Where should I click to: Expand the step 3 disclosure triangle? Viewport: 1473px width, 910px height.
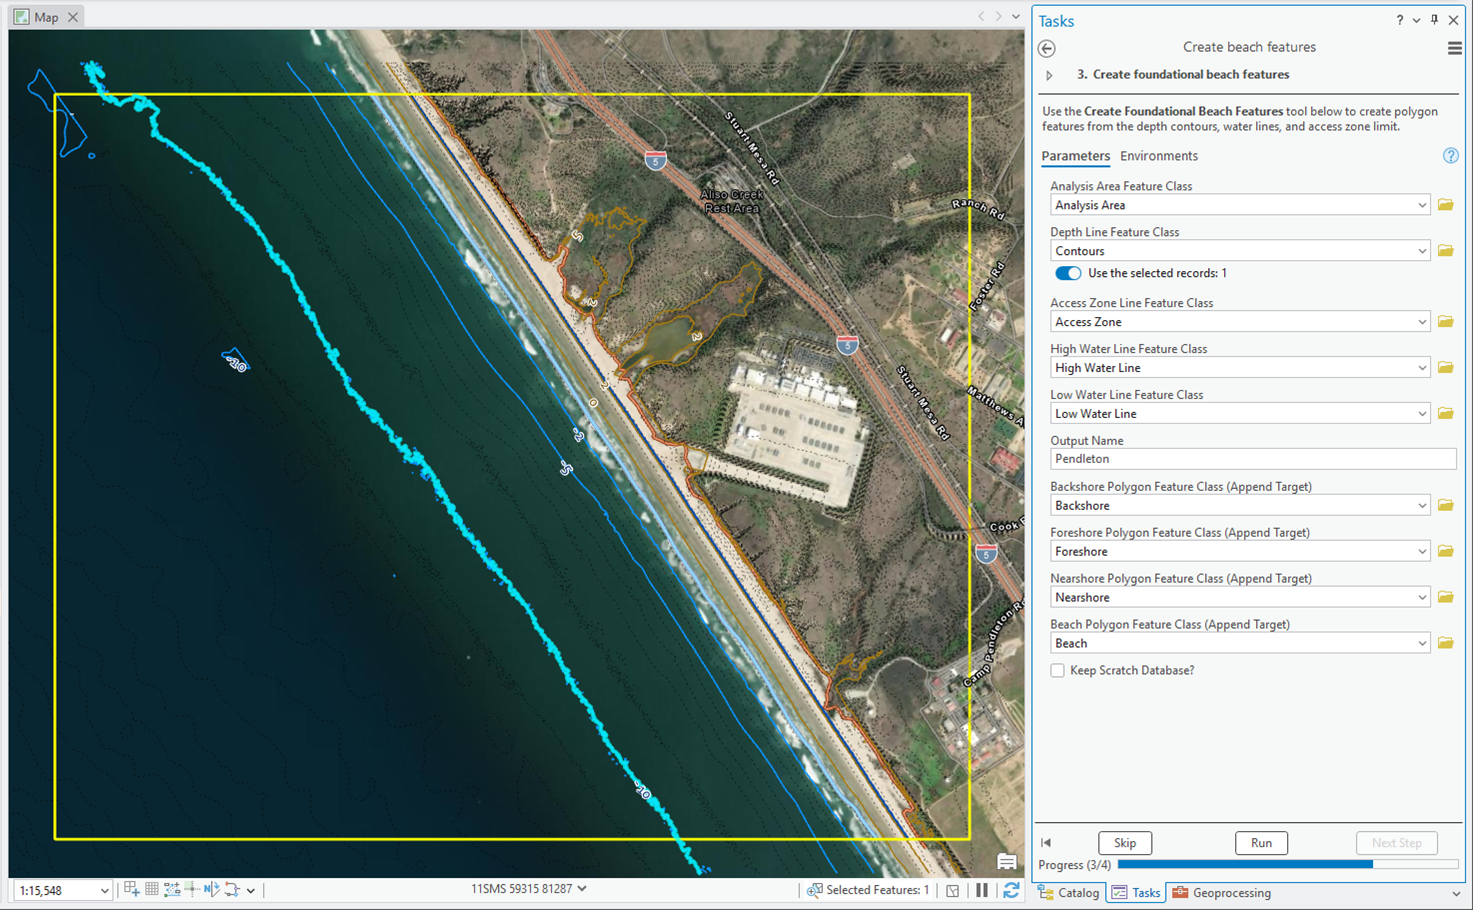click(x=1049, y=75)
